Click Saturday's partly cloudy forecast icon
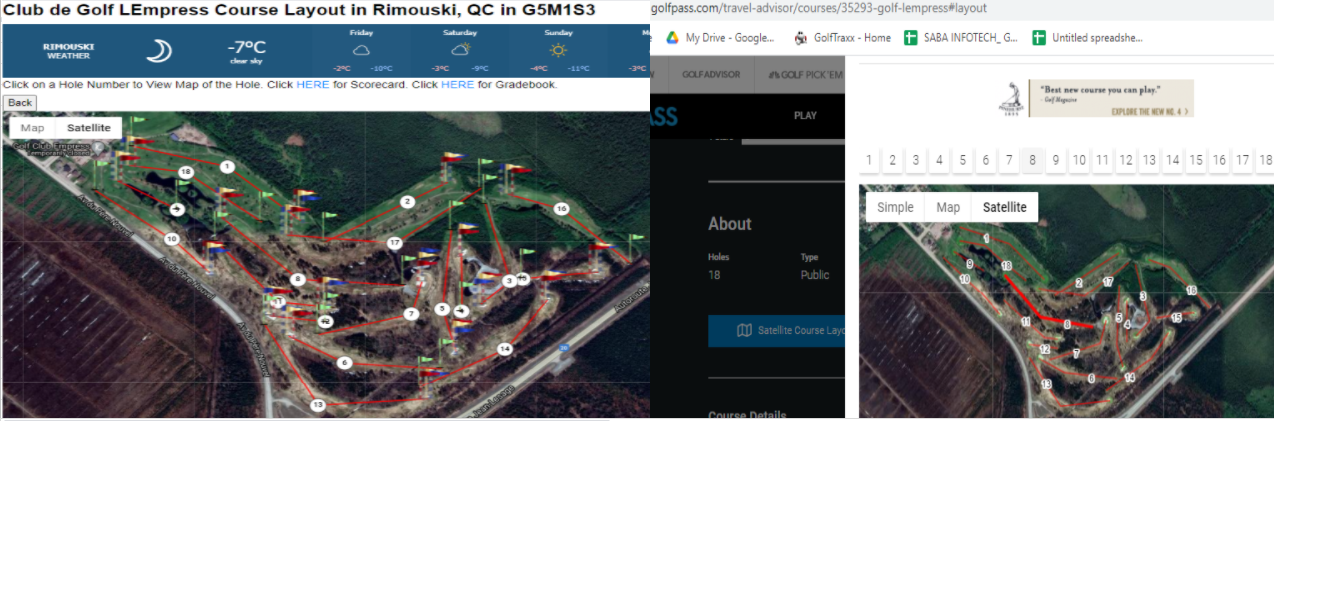 coord(461,49)
